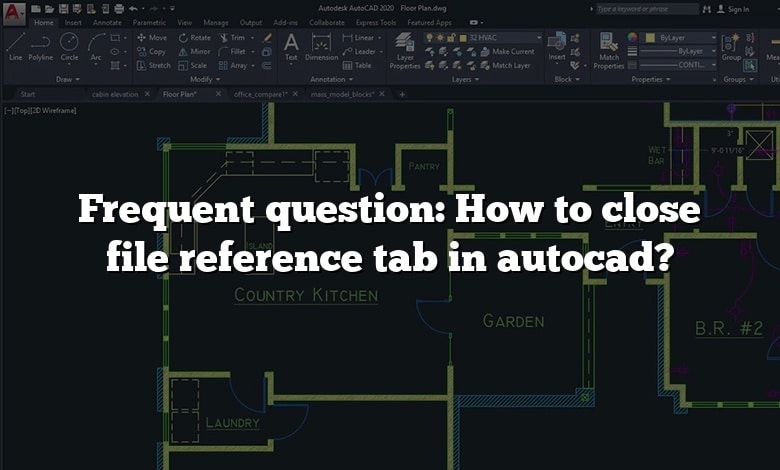Open Layer Properties manager
Viewport: 780px width, 470px height.
point(405,51)
